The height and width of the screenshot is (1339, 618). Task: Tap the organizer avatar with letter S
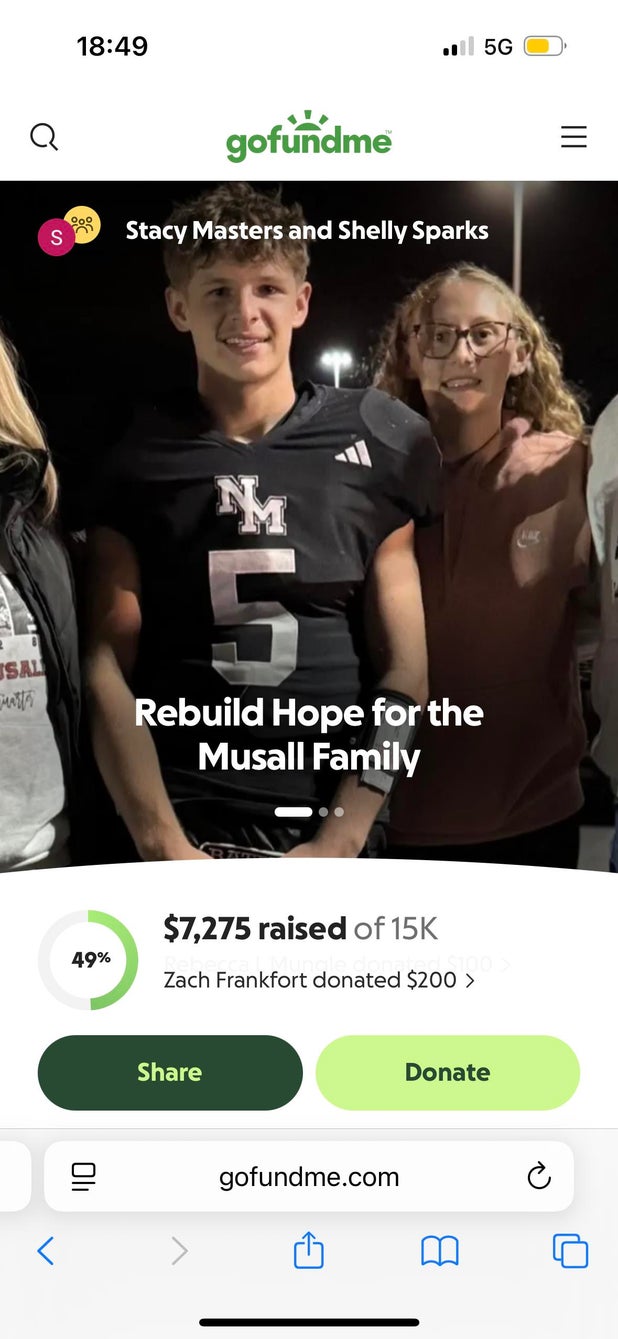click(x=55, y=238)
